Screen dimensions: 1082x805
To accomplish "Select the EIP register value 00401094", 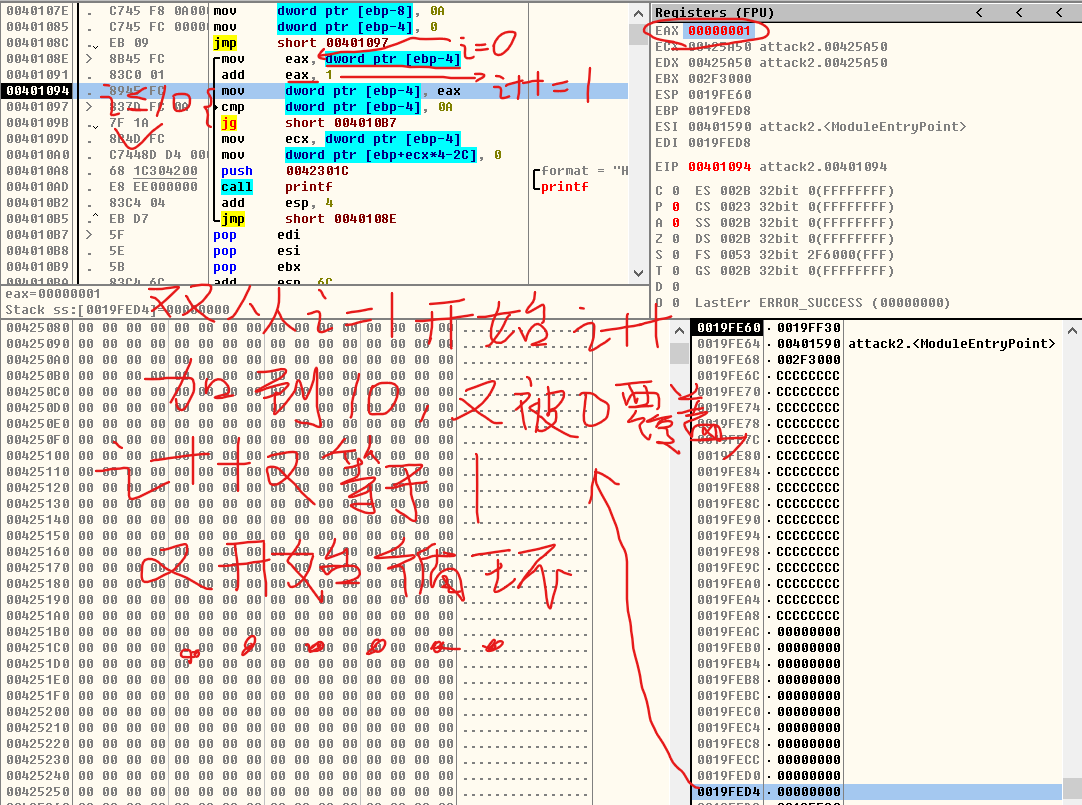I will click(718, 167).
